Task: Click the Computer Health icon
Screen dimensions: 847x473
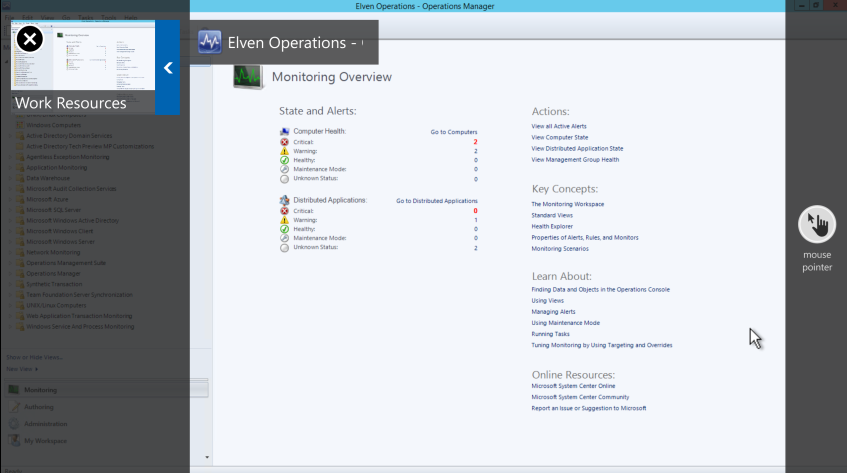Action: point(285,131)
